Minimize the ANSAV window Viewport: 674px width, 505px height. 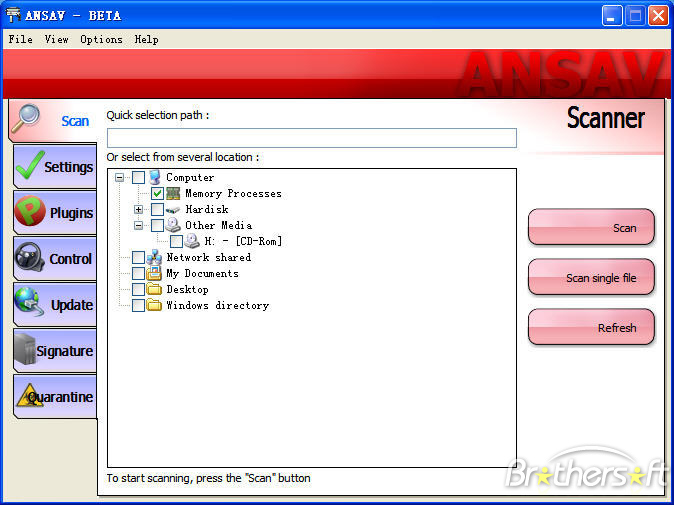(x=612, y=16)
